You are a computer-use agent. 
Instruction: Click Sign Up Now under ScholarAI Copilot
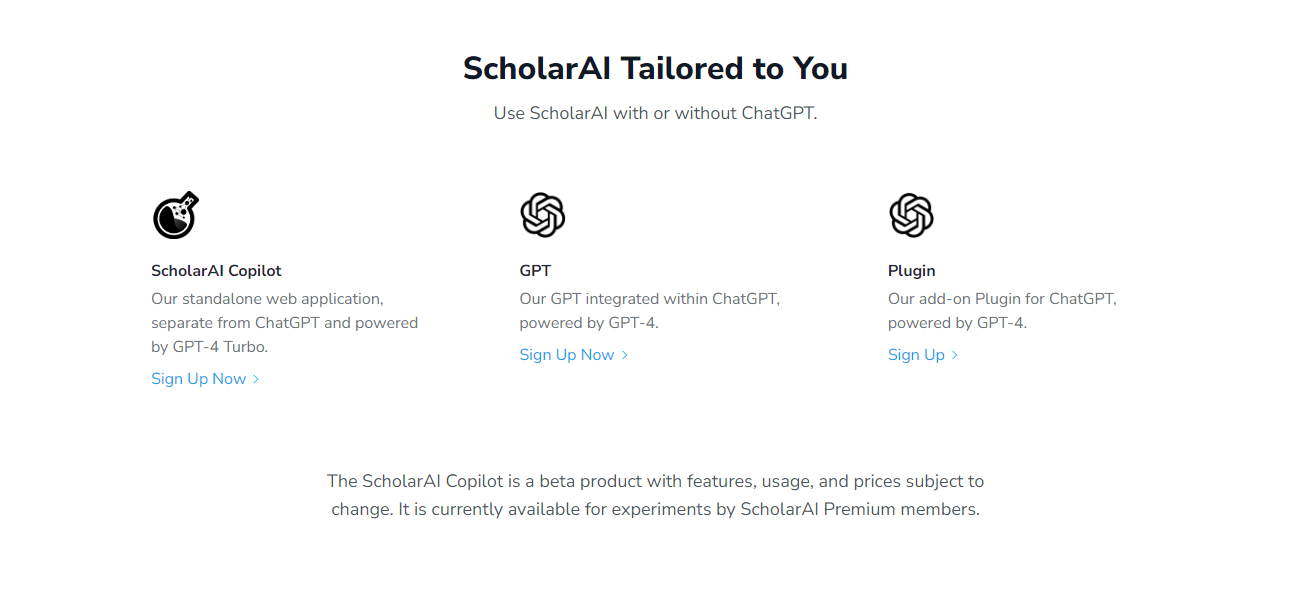[198, 378]
